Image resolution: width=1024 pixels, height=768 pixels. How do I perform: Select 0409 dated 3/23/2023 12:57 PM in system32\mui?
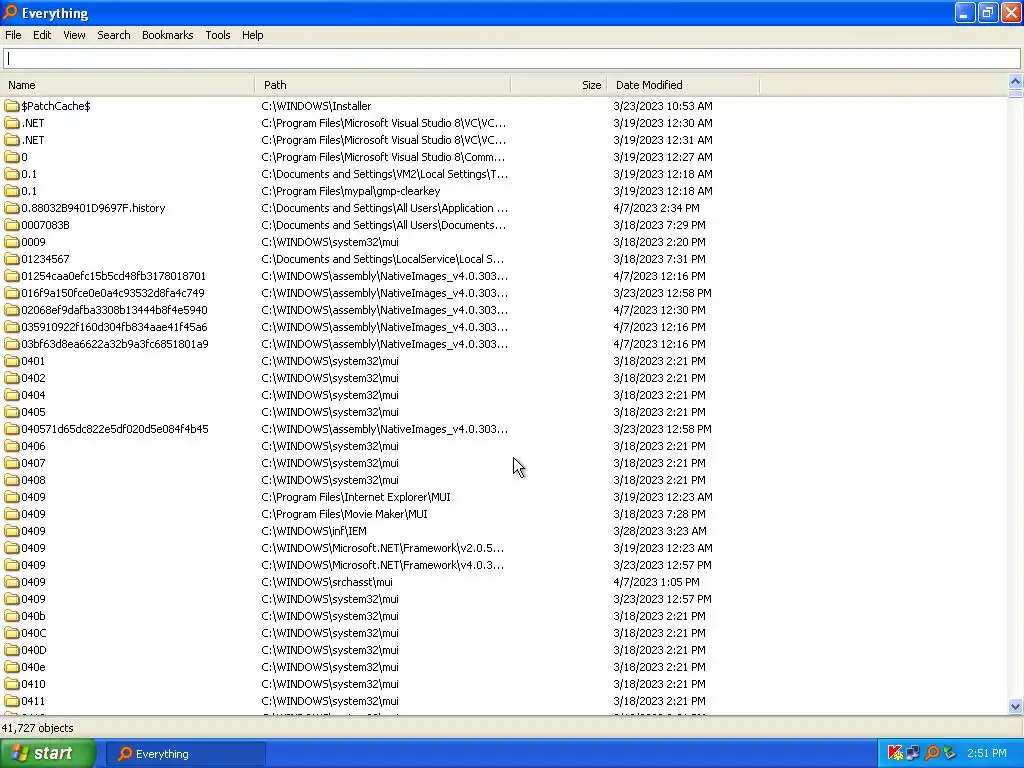coord(33,599)
